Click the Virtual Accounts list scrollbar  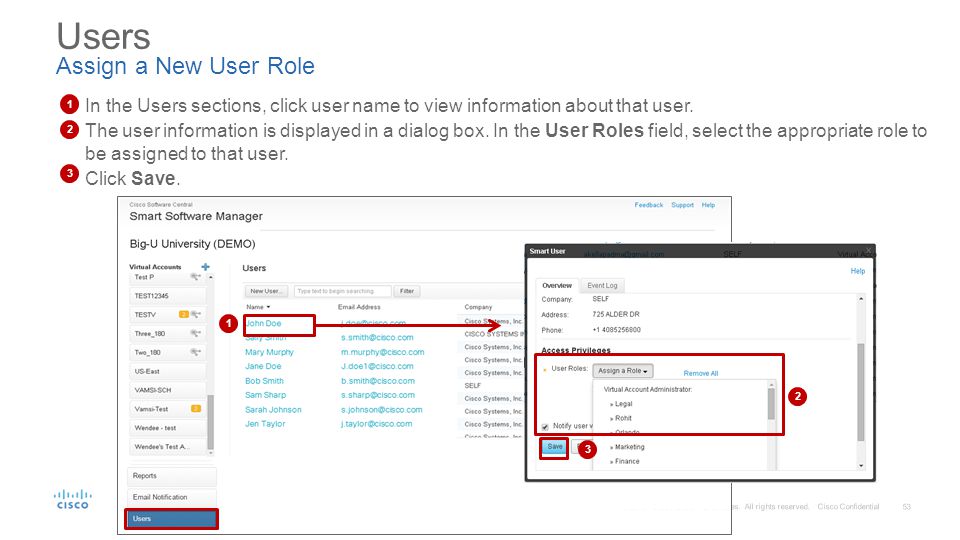pos(211,422)
